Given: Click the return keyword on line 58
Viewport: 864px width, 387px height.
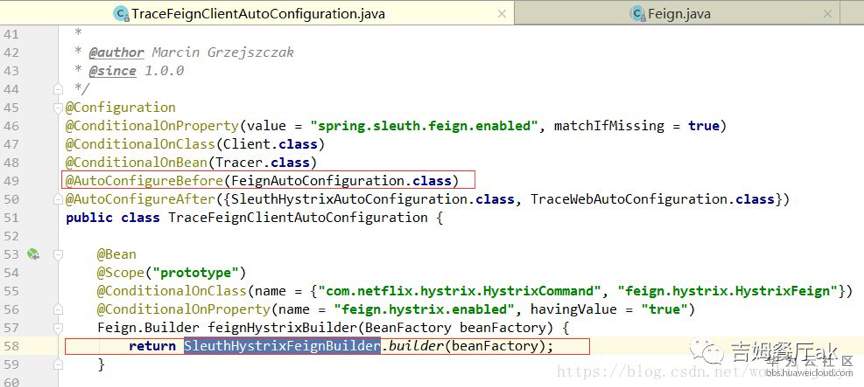Looking at the screenshot, I should point(152,346).
